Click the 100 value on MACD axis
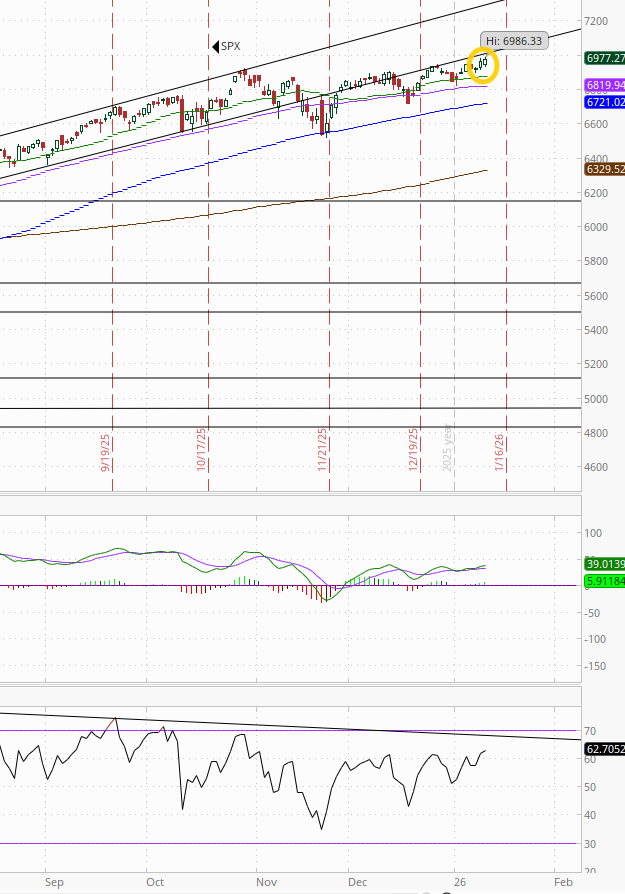The width and height of the screenshot is (625, 894). [x=593, y=533]
